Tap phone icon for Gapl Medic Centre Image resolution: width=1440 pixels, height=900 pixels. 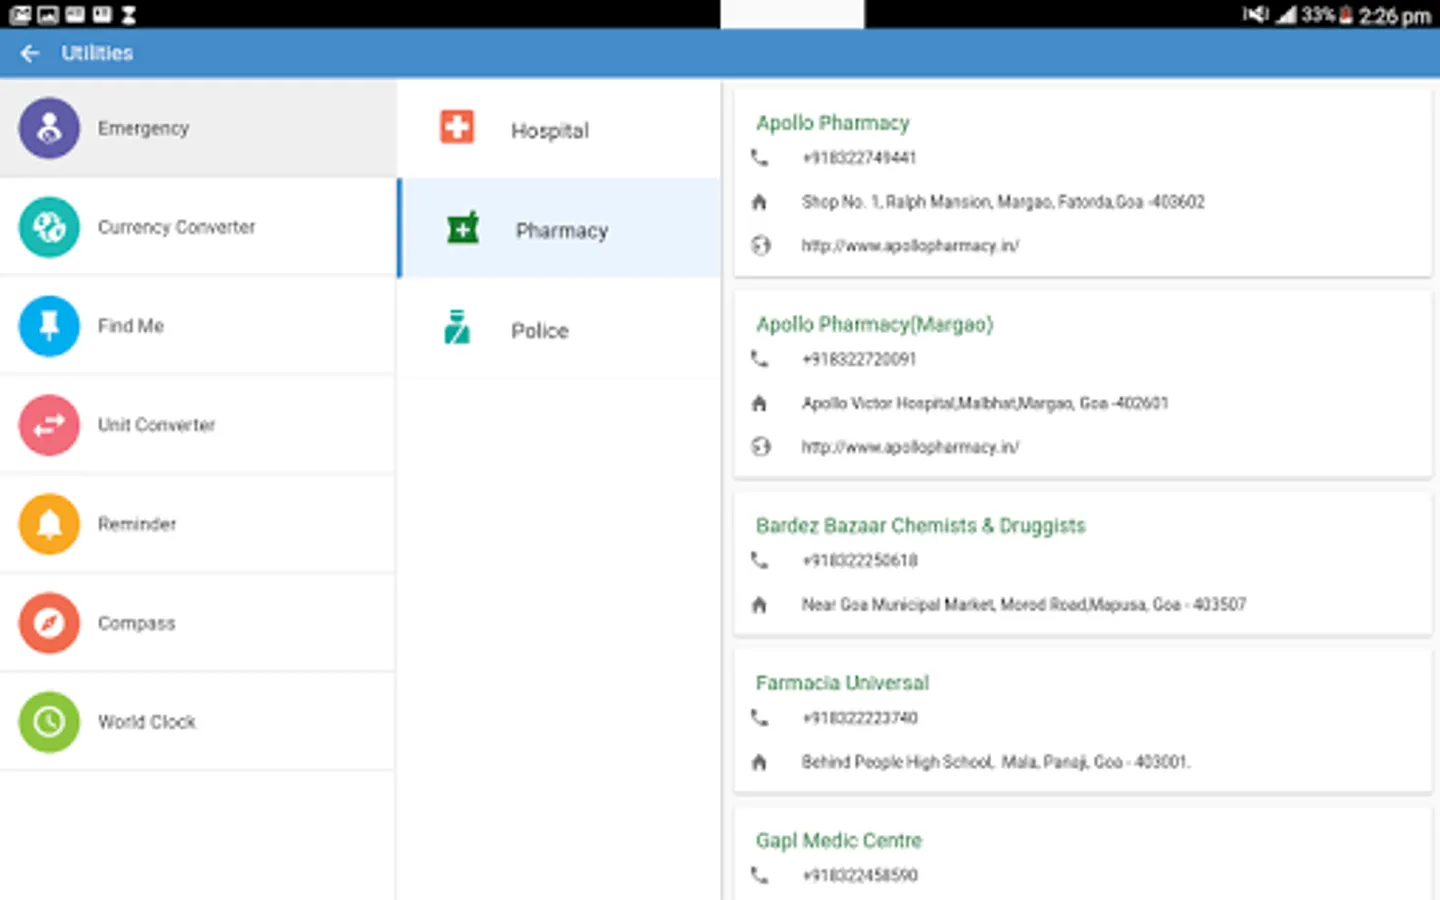coord(760,875)
